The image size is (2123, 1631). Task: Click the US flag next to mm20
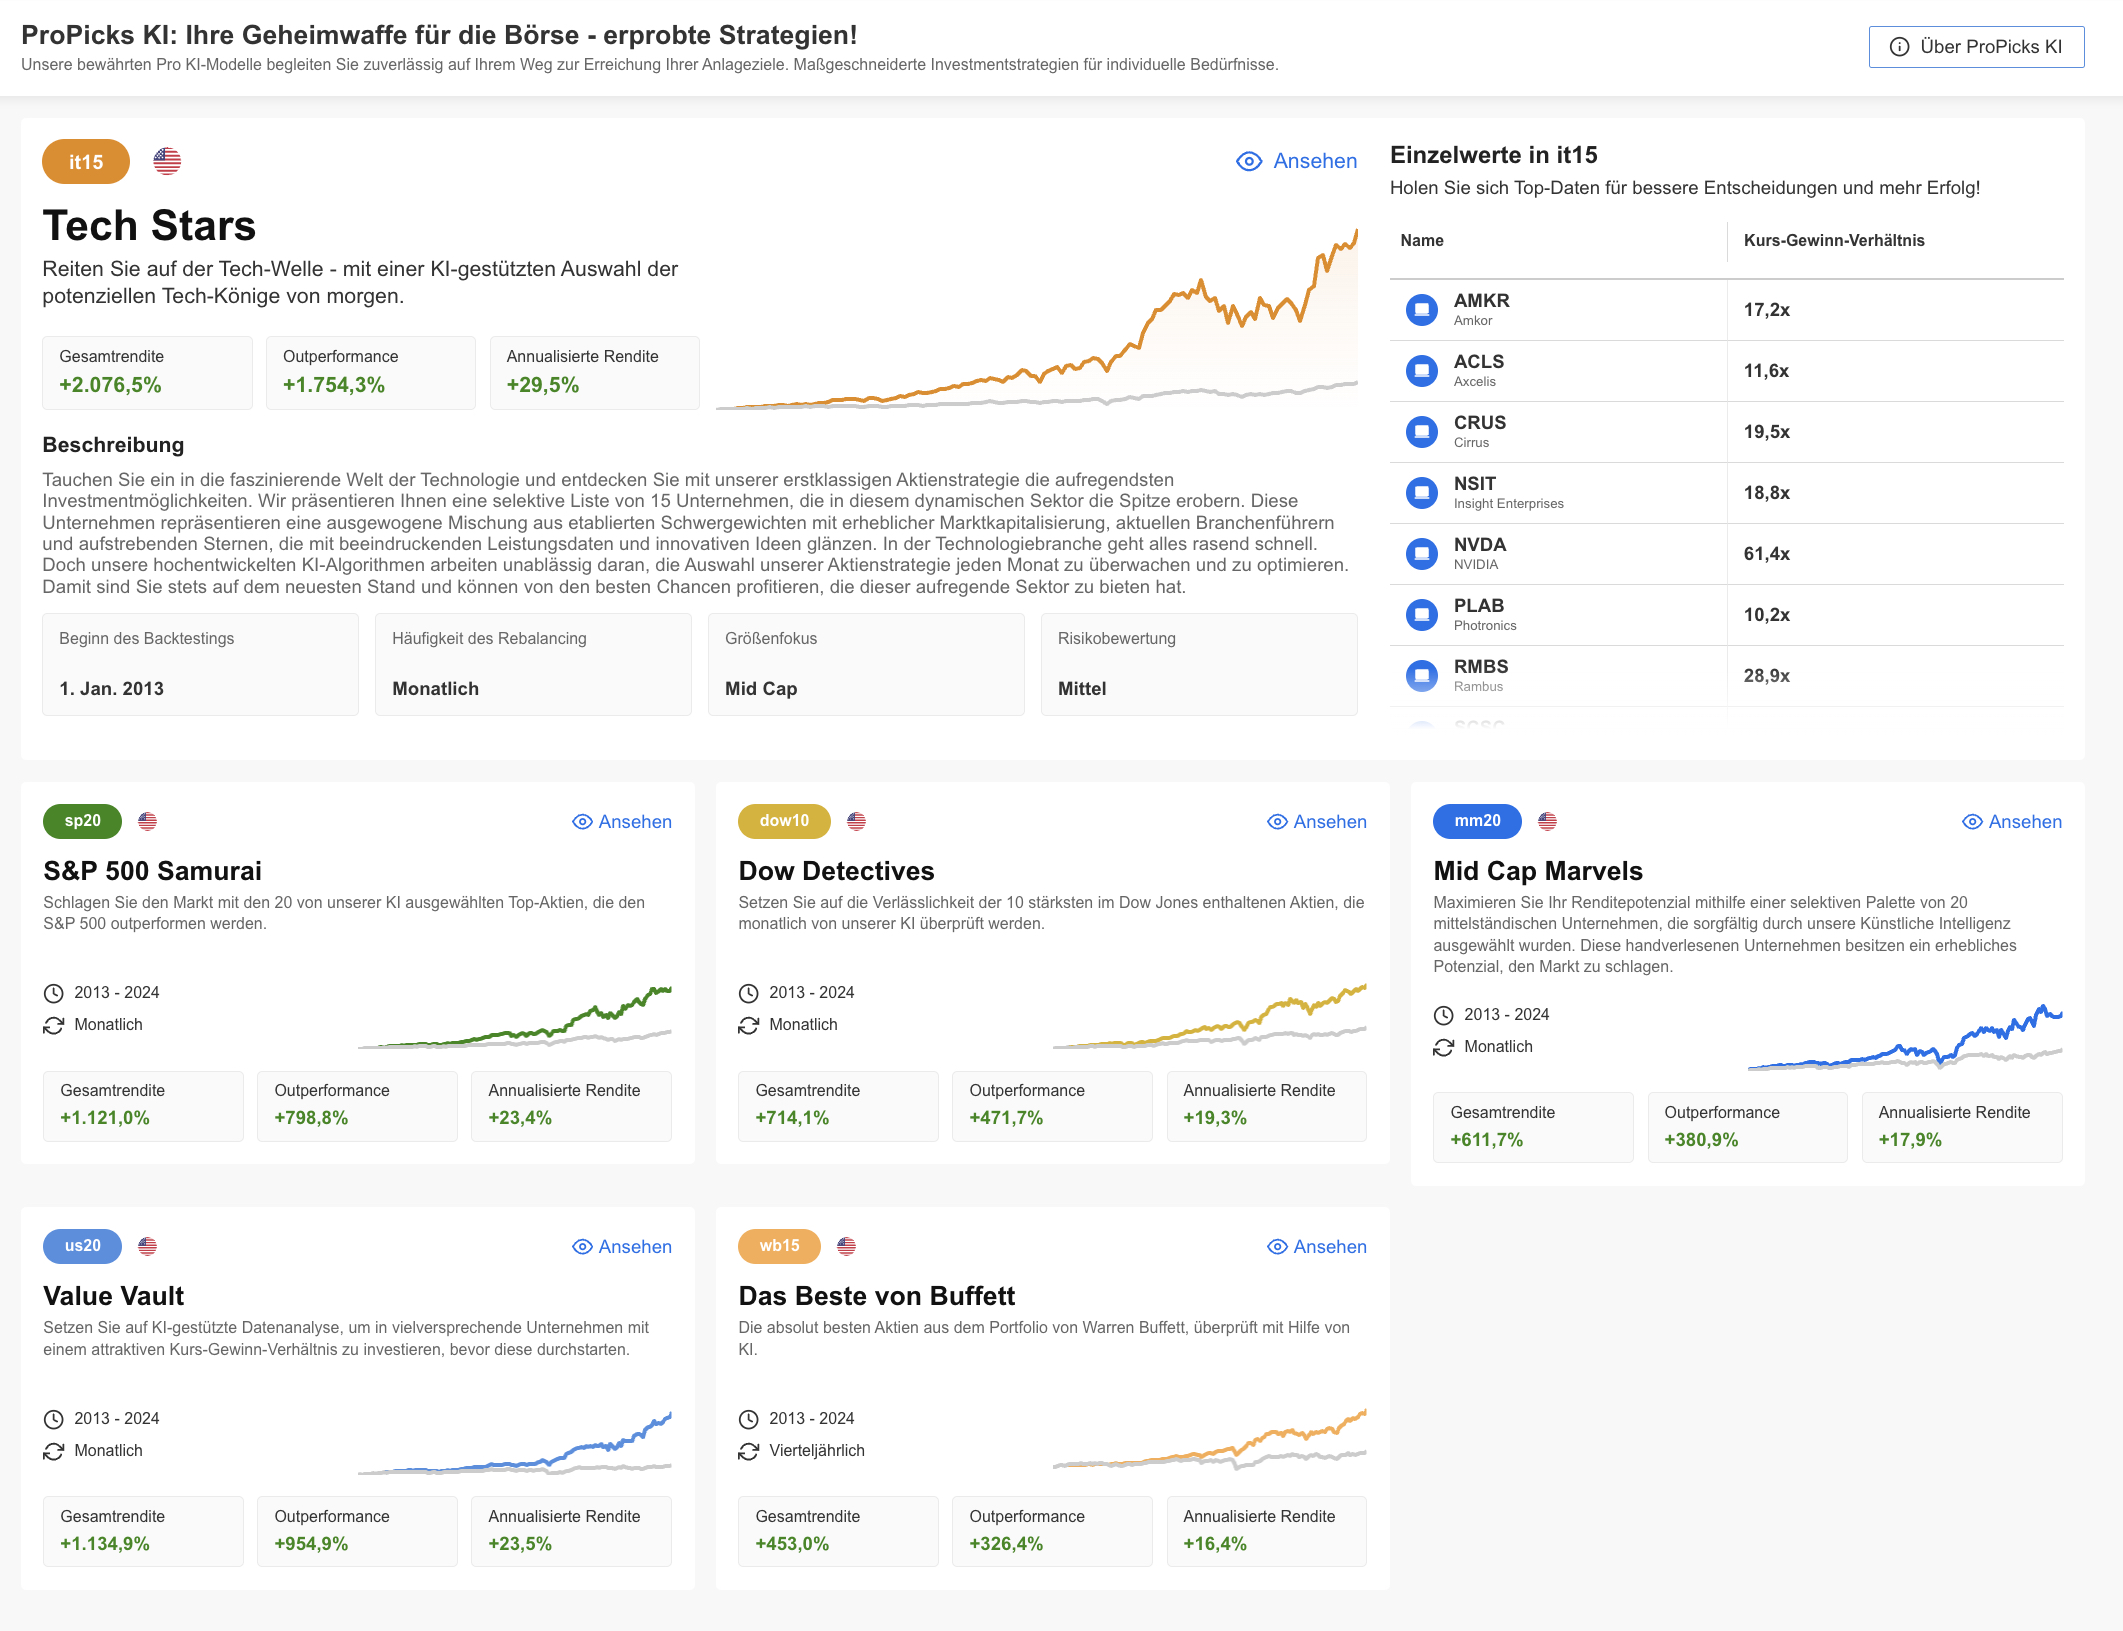point(1548,821)
